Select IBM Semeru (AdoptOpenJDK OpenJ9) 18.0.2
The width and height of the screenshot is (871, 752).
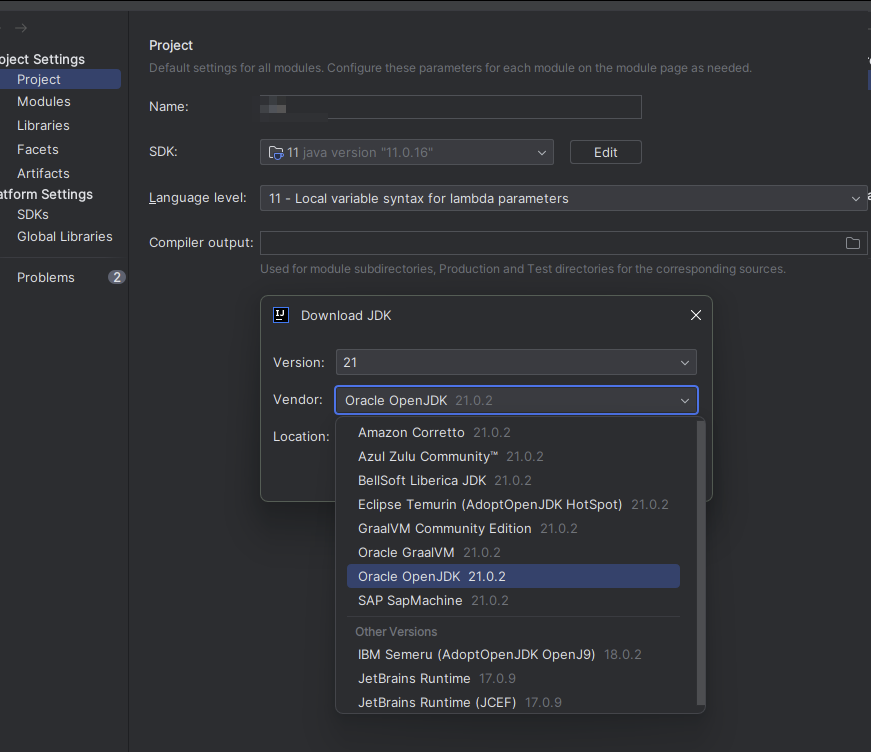[x=513, y=654]
